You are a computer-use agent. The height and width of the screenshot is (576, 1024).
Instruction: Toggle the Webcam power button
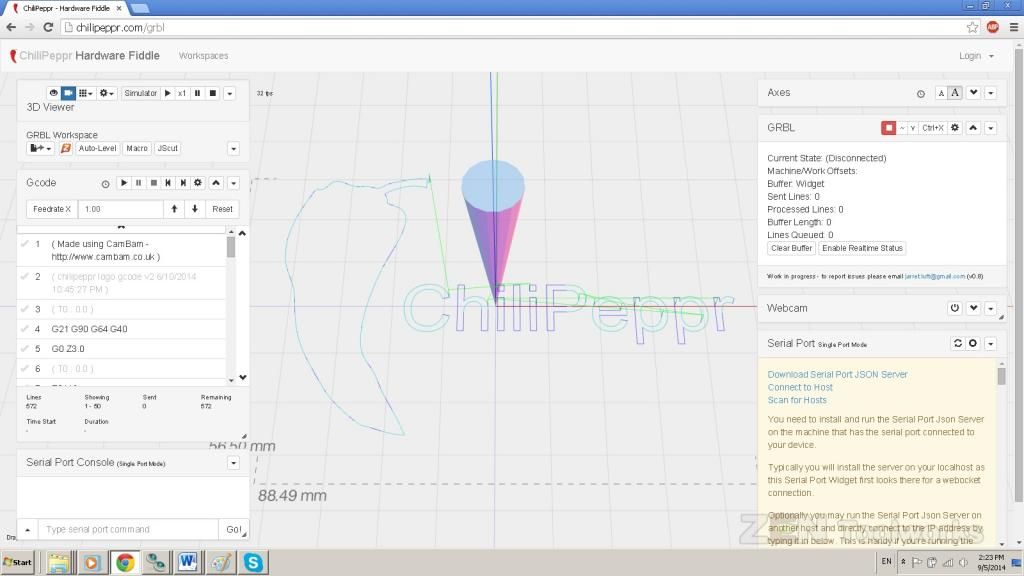955,308
